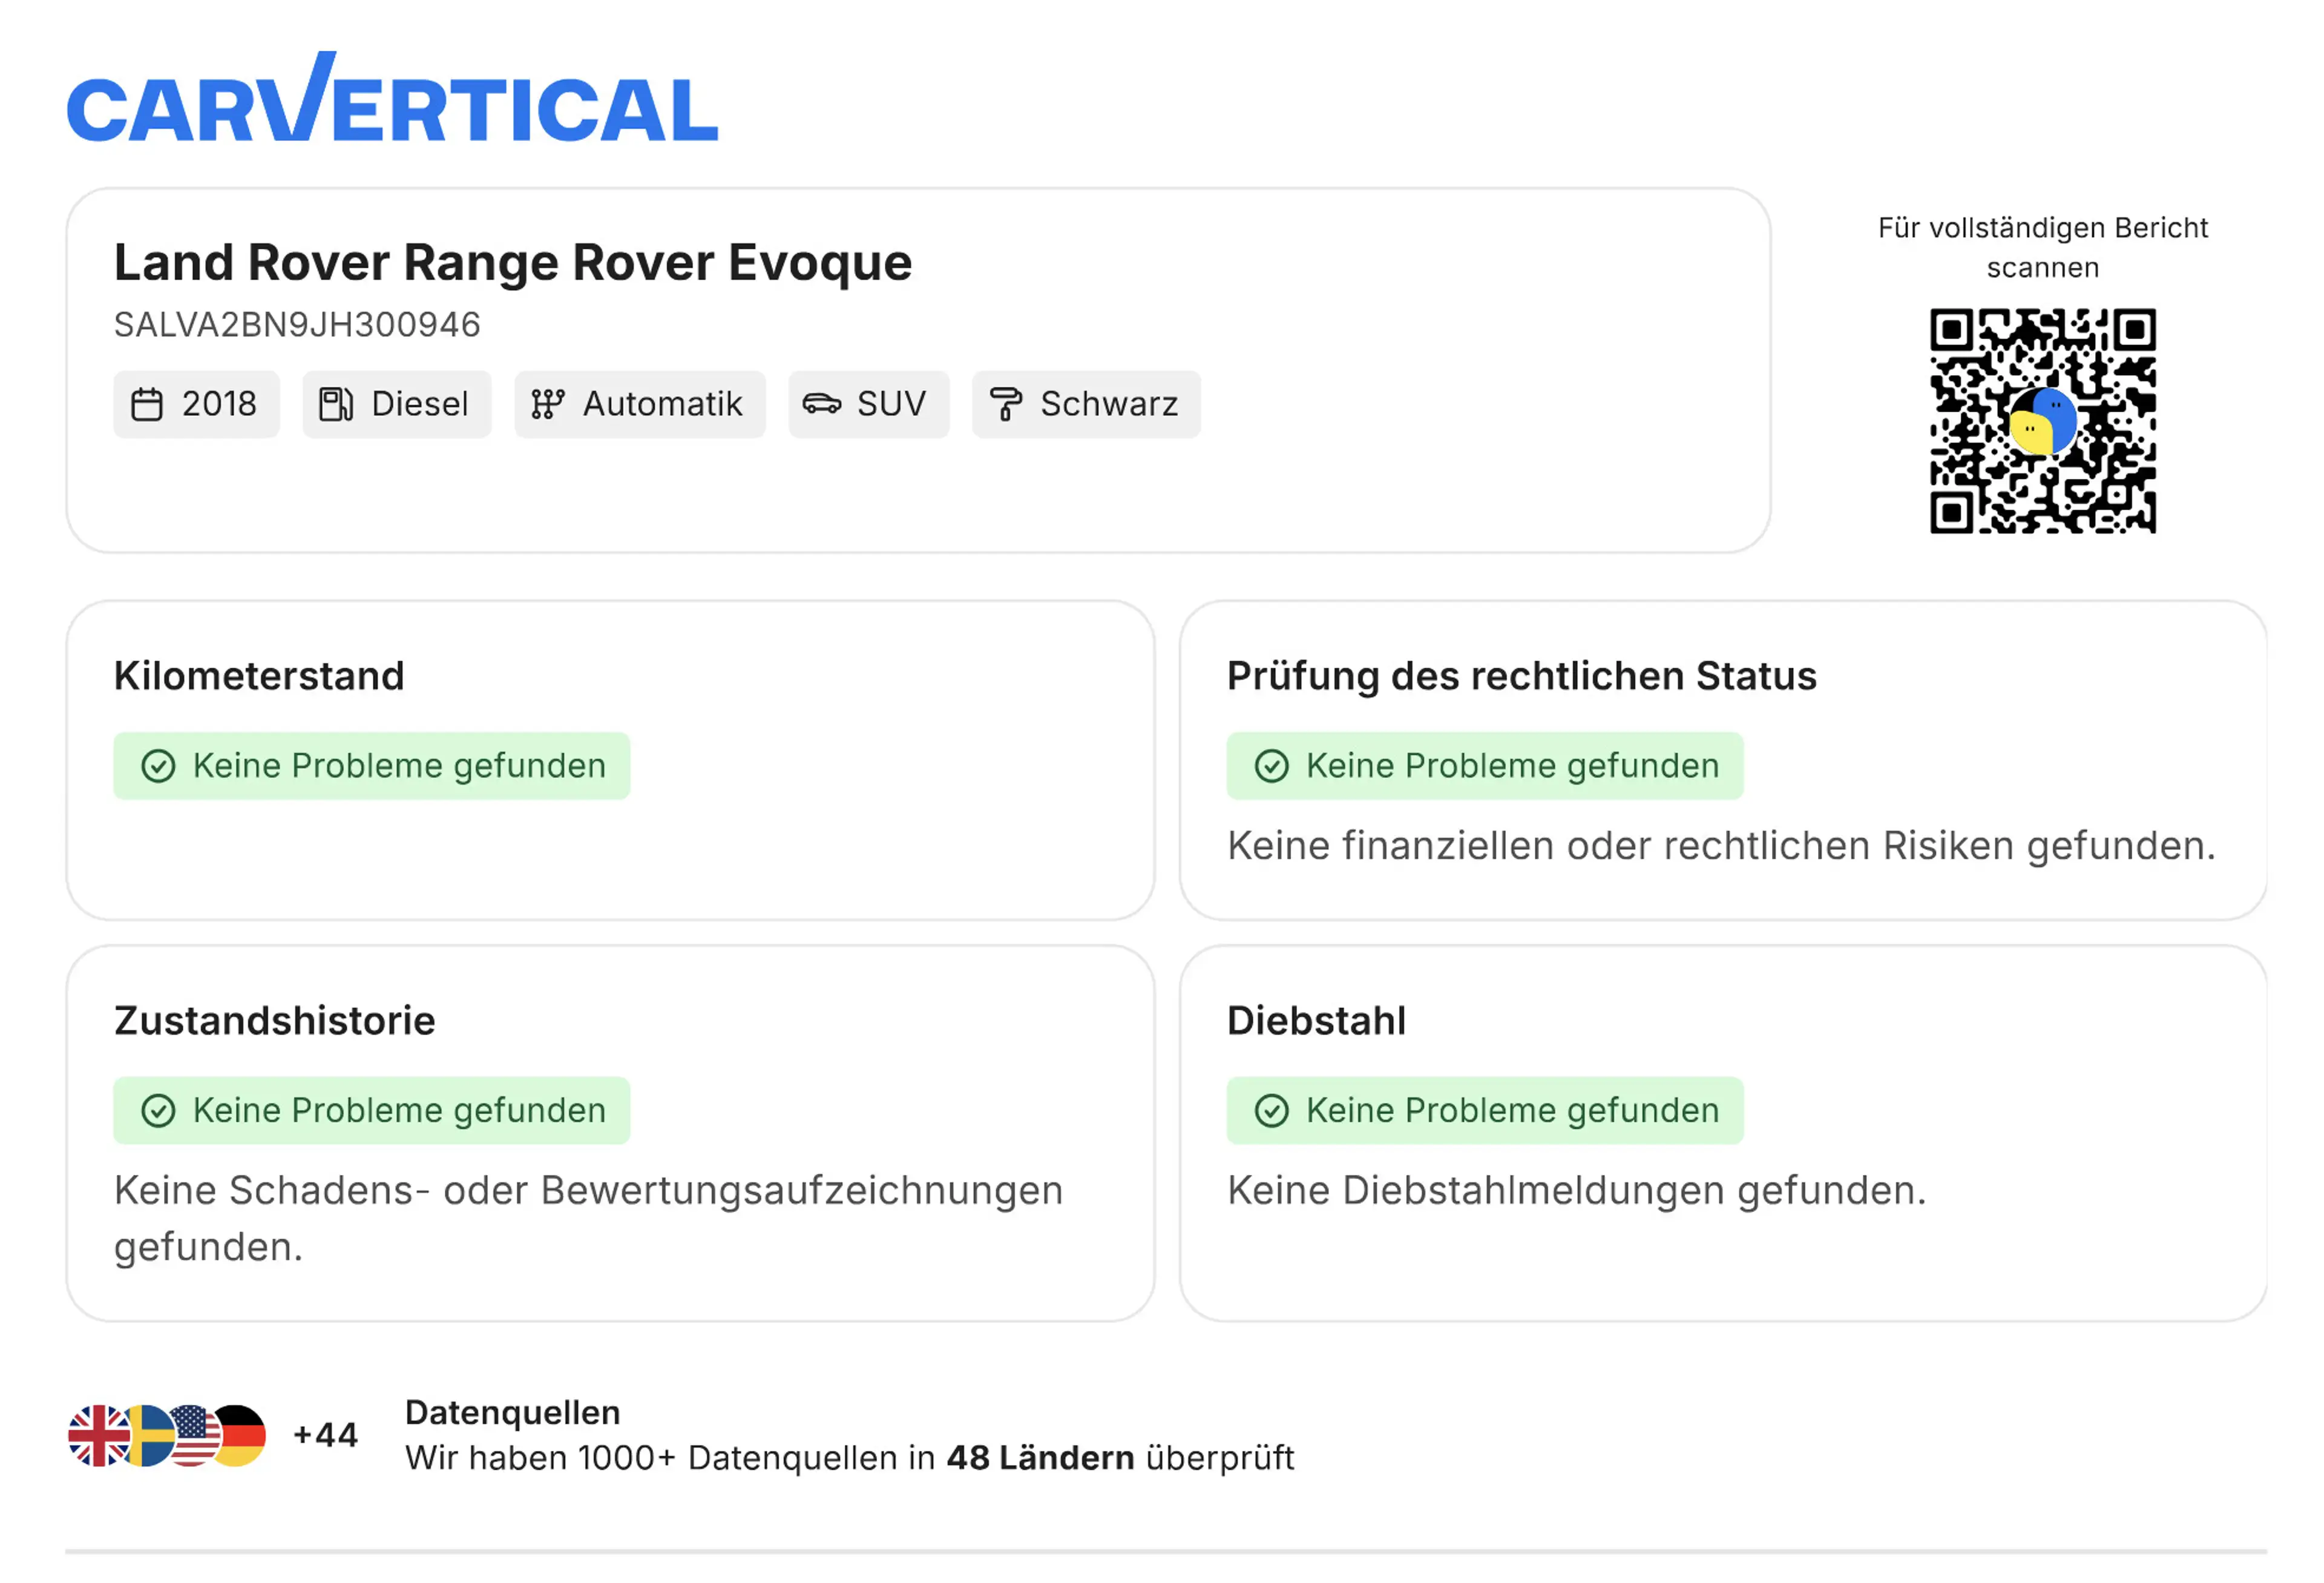Click the +44 countries counter
The image size is (2324, 1583).
tap(325, 1436)
